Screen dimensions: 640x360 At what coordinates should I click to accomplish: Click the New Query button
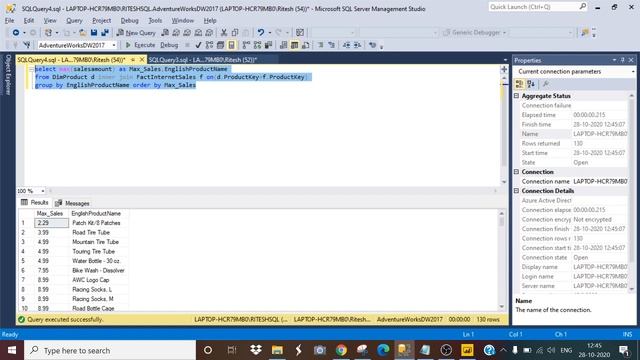click(x=136, y=33)
